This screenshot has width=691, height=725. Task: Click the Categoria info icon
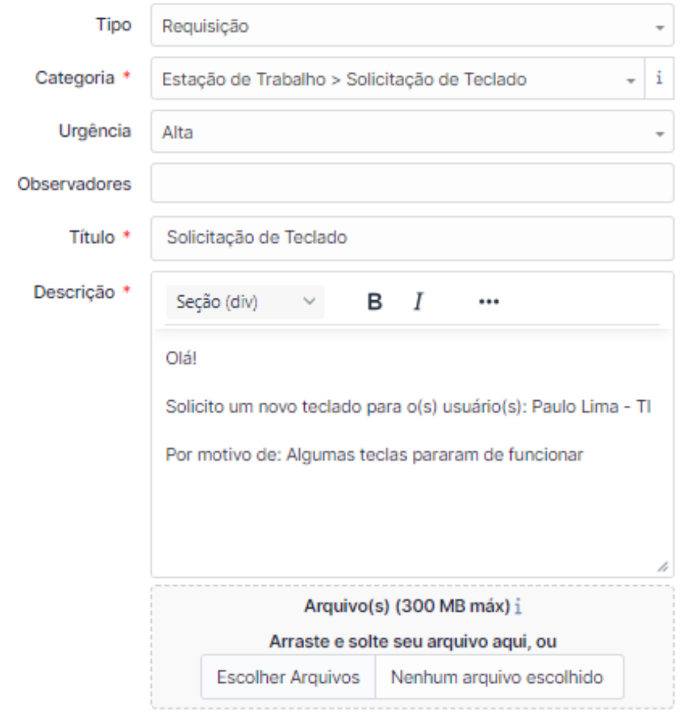[x=659, y=79]
